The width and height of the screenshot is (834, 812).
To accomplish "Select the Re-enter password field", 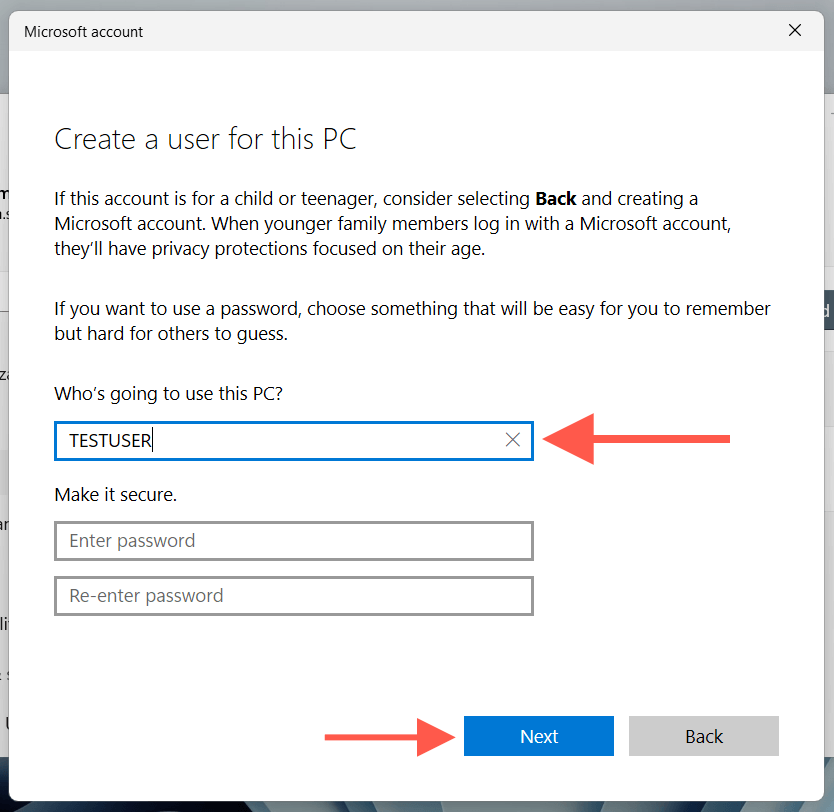I will [293, 596].
